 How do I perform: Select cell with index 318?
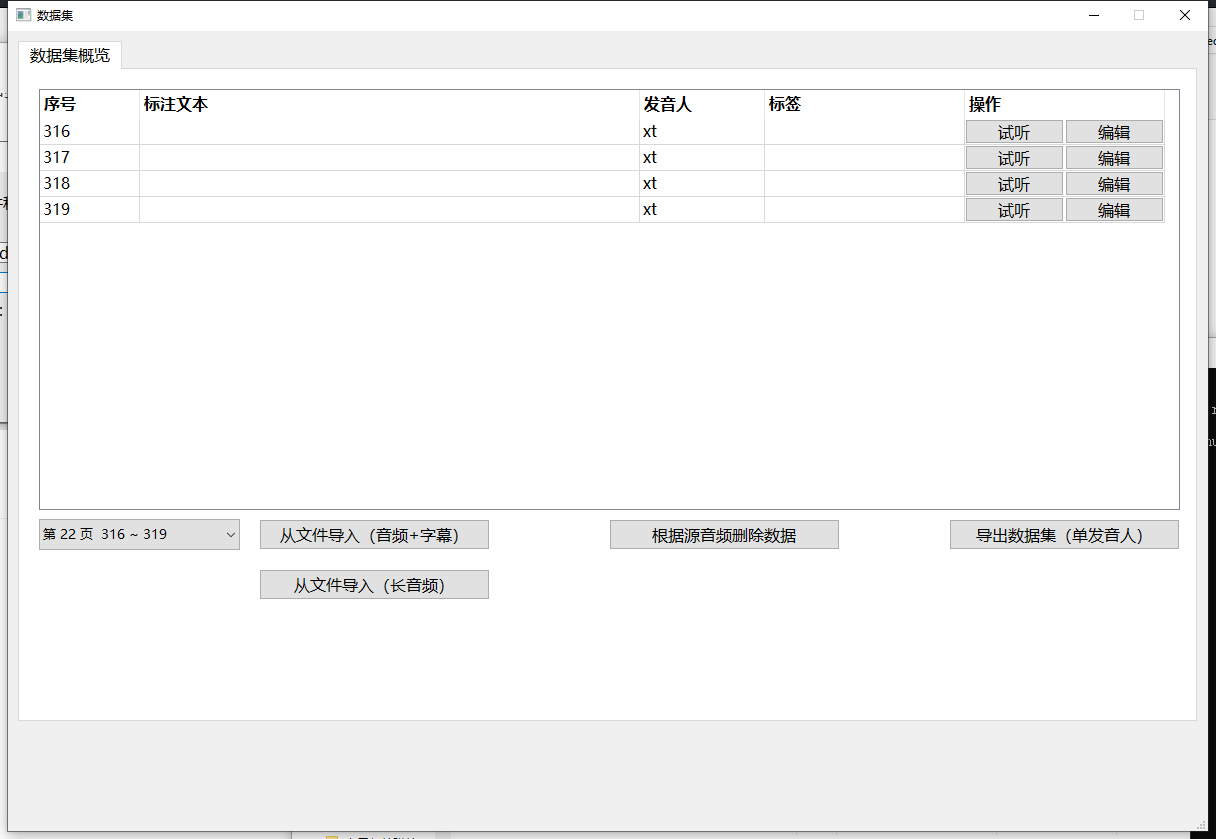point(90,183)
